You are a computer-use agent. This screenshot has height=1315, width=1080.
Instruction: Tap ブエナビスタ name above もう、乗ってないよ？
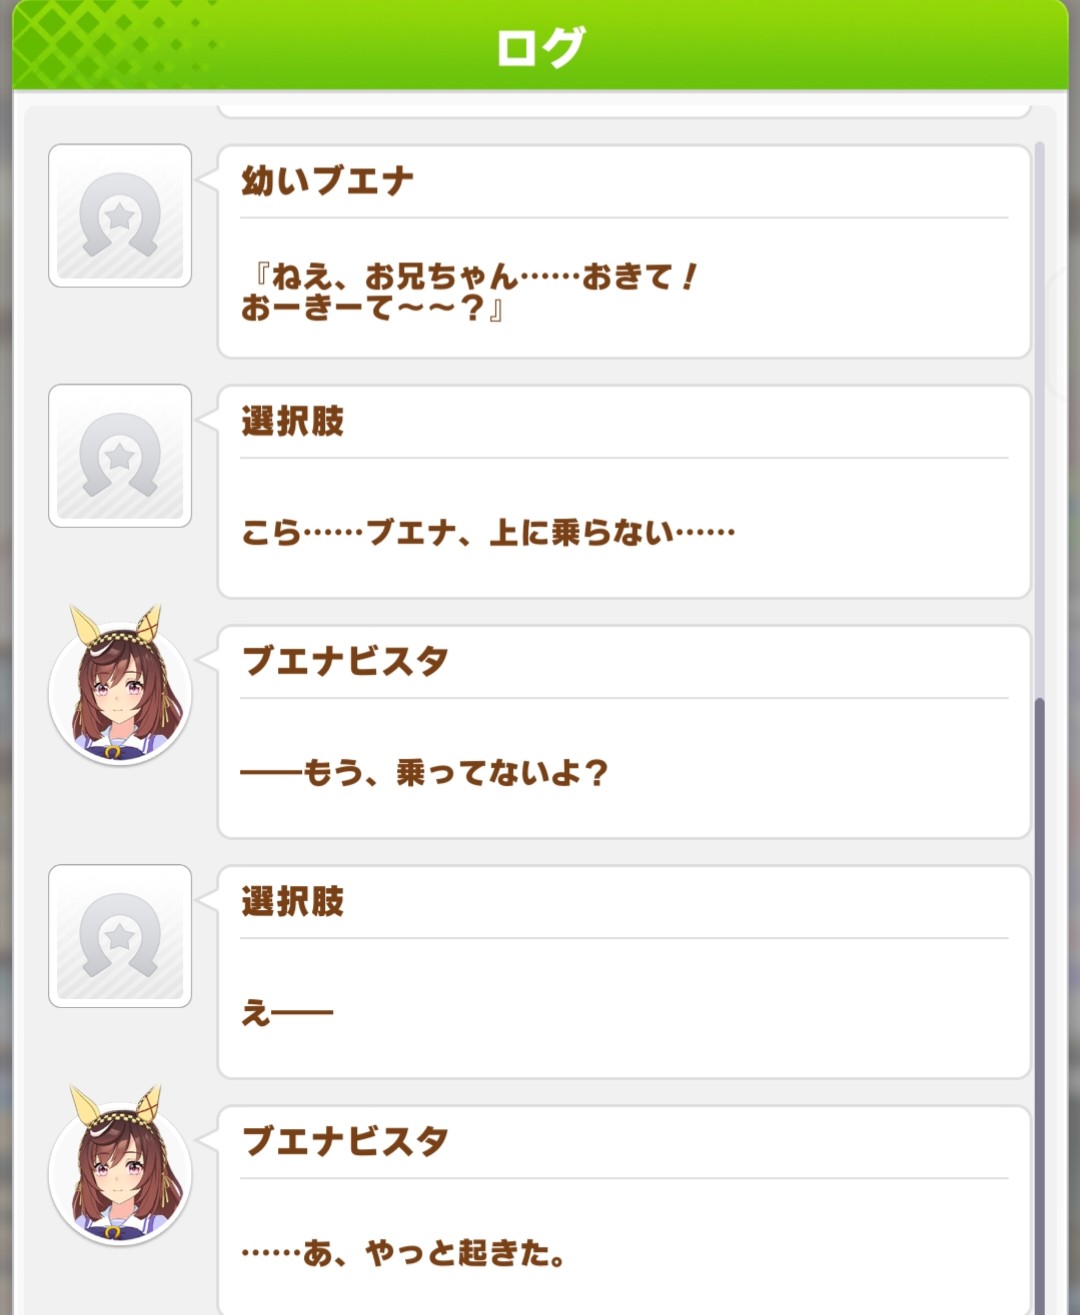point(345,661)
